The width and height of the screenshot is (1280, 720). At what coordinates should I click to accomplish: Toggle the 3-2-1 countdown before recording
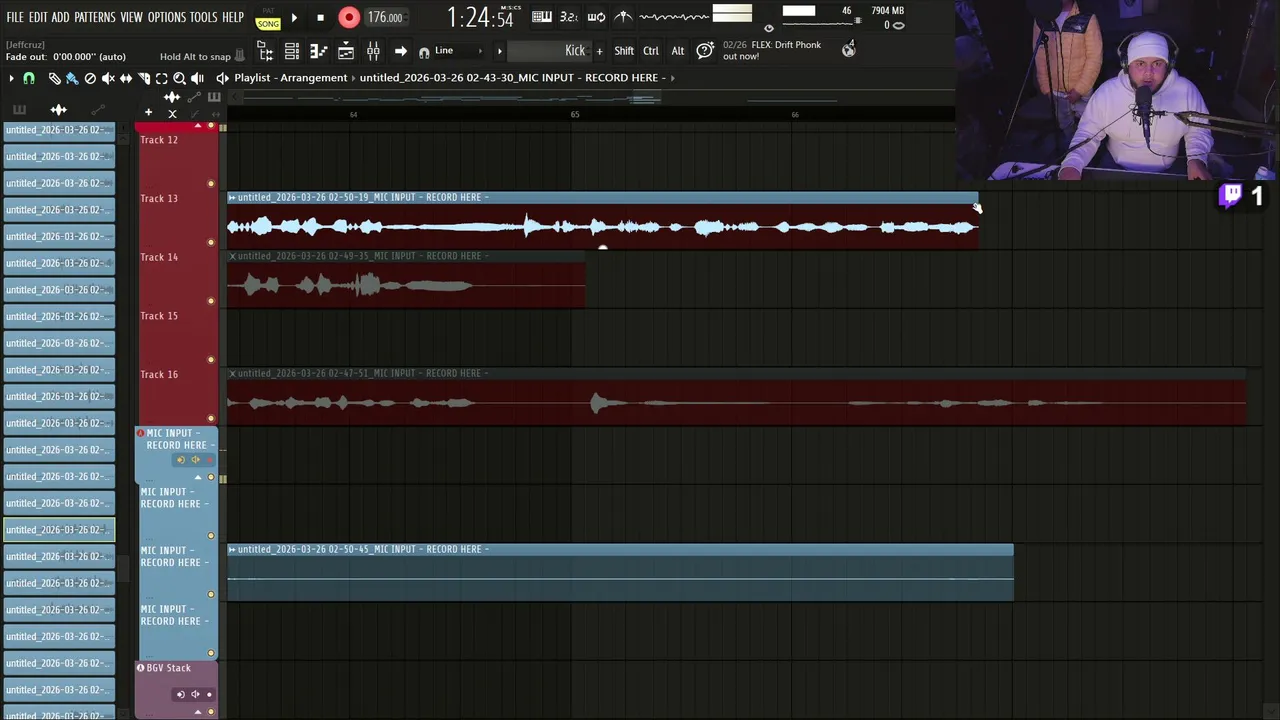tap(569, 17)
